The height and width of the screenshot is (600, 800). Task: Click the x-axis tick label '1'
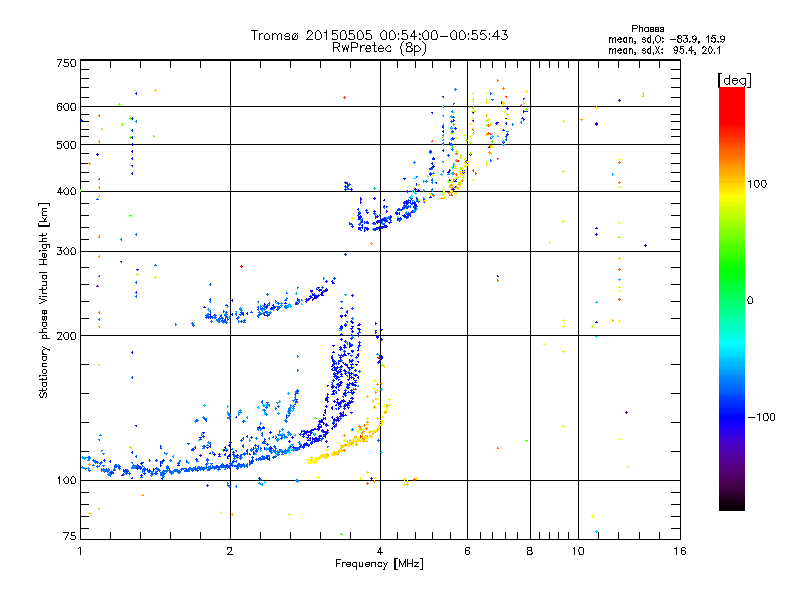80,551
